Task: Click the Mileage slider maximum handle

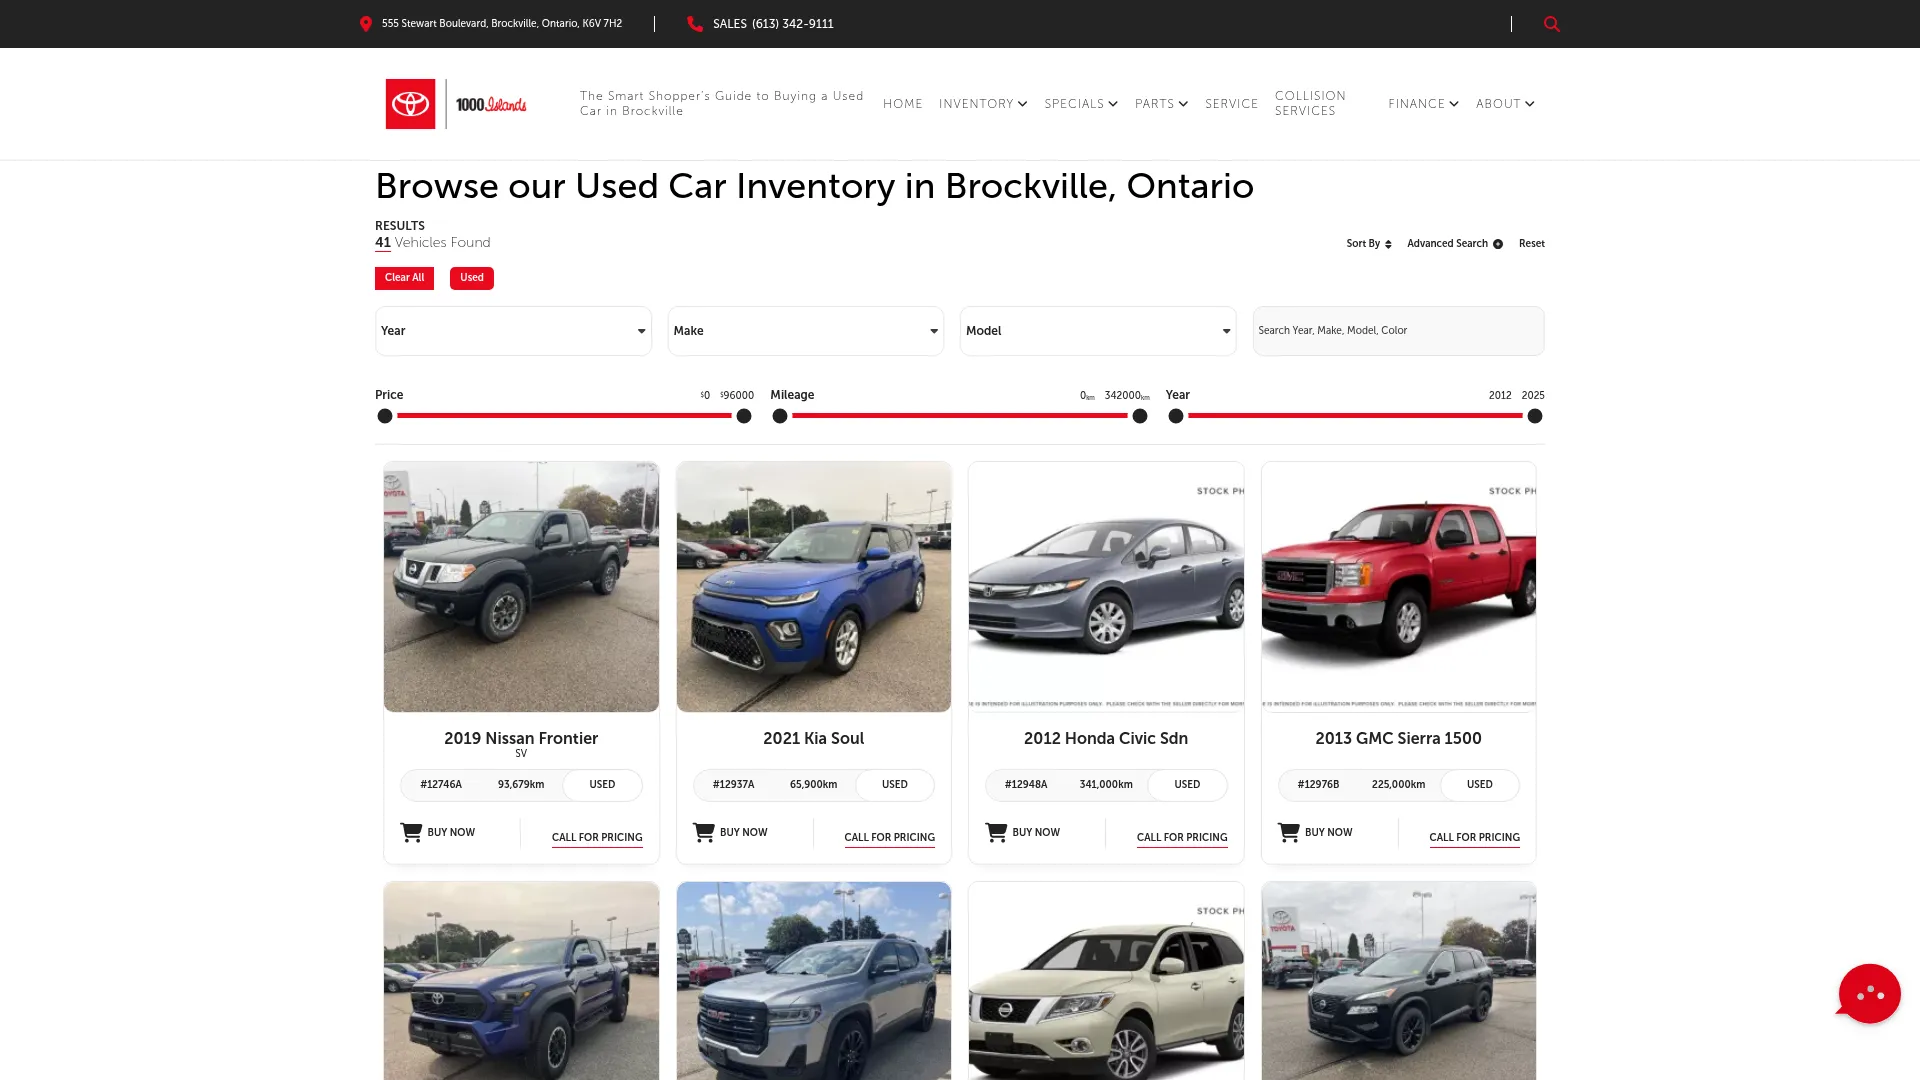Action: tap(1140, 416)
